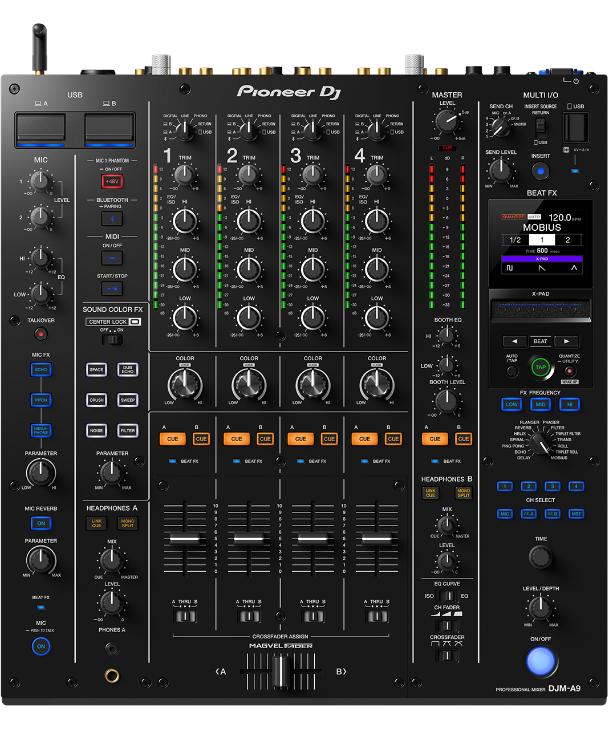The height and width of the screenshot is (730, 609).
Task: Click channel 1 input selector knob
Action: 185,130
